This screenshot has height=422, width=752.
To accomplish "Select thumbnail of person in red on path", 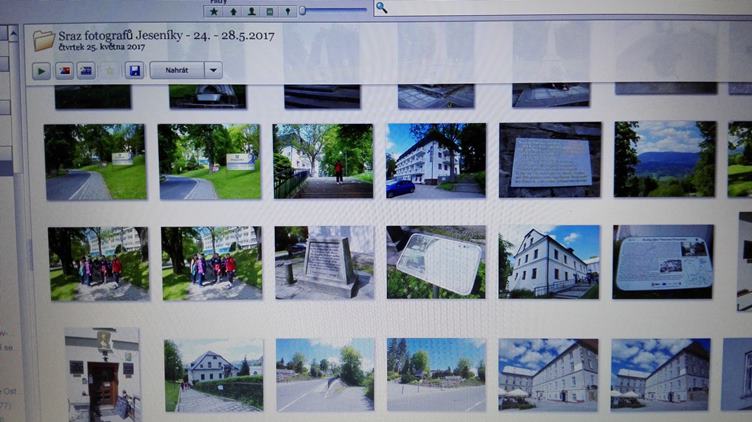I will [x=323, y=161].
